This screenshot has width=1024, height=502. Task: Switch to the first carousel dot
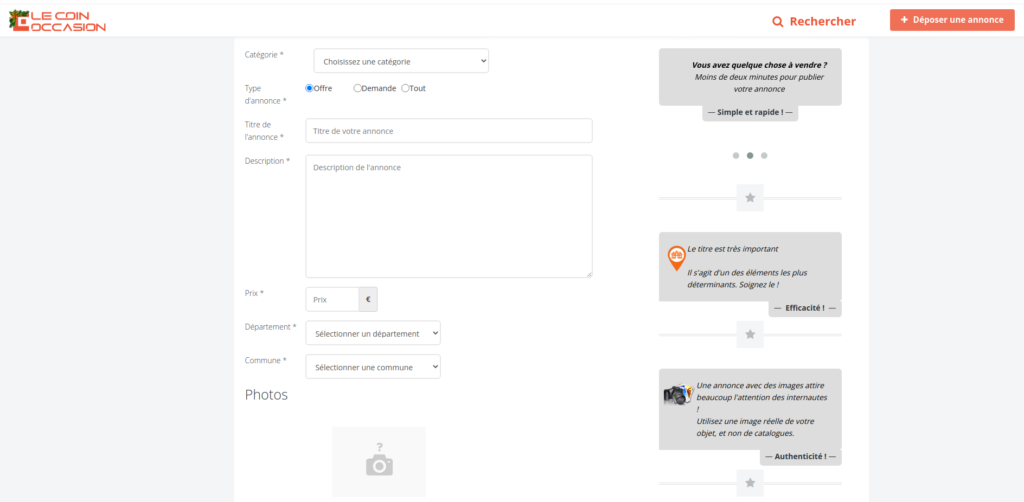[x=736, y=156]
